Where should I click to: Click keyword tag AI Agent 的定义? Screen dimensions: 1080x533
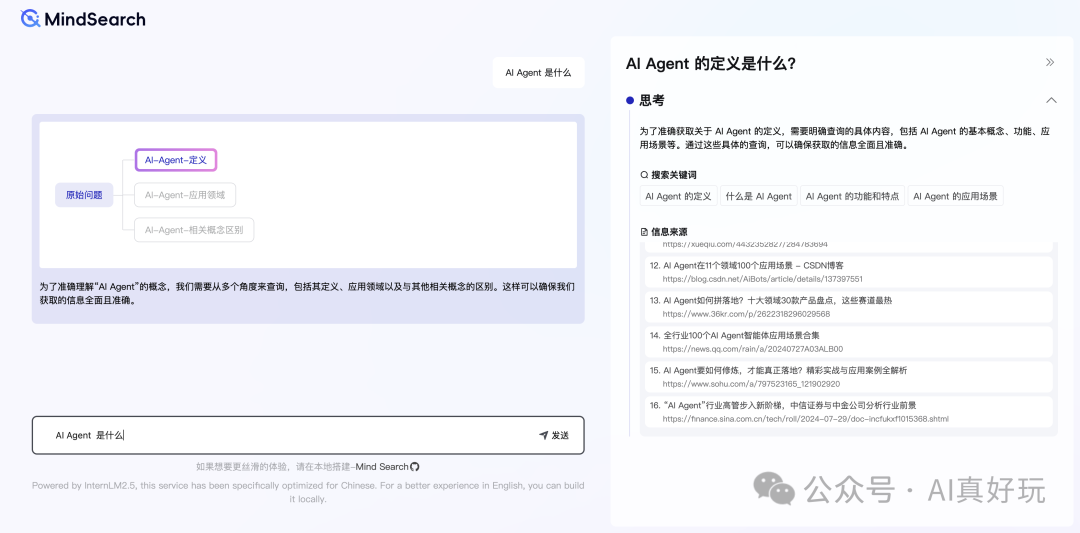click(x=678, y=196)
